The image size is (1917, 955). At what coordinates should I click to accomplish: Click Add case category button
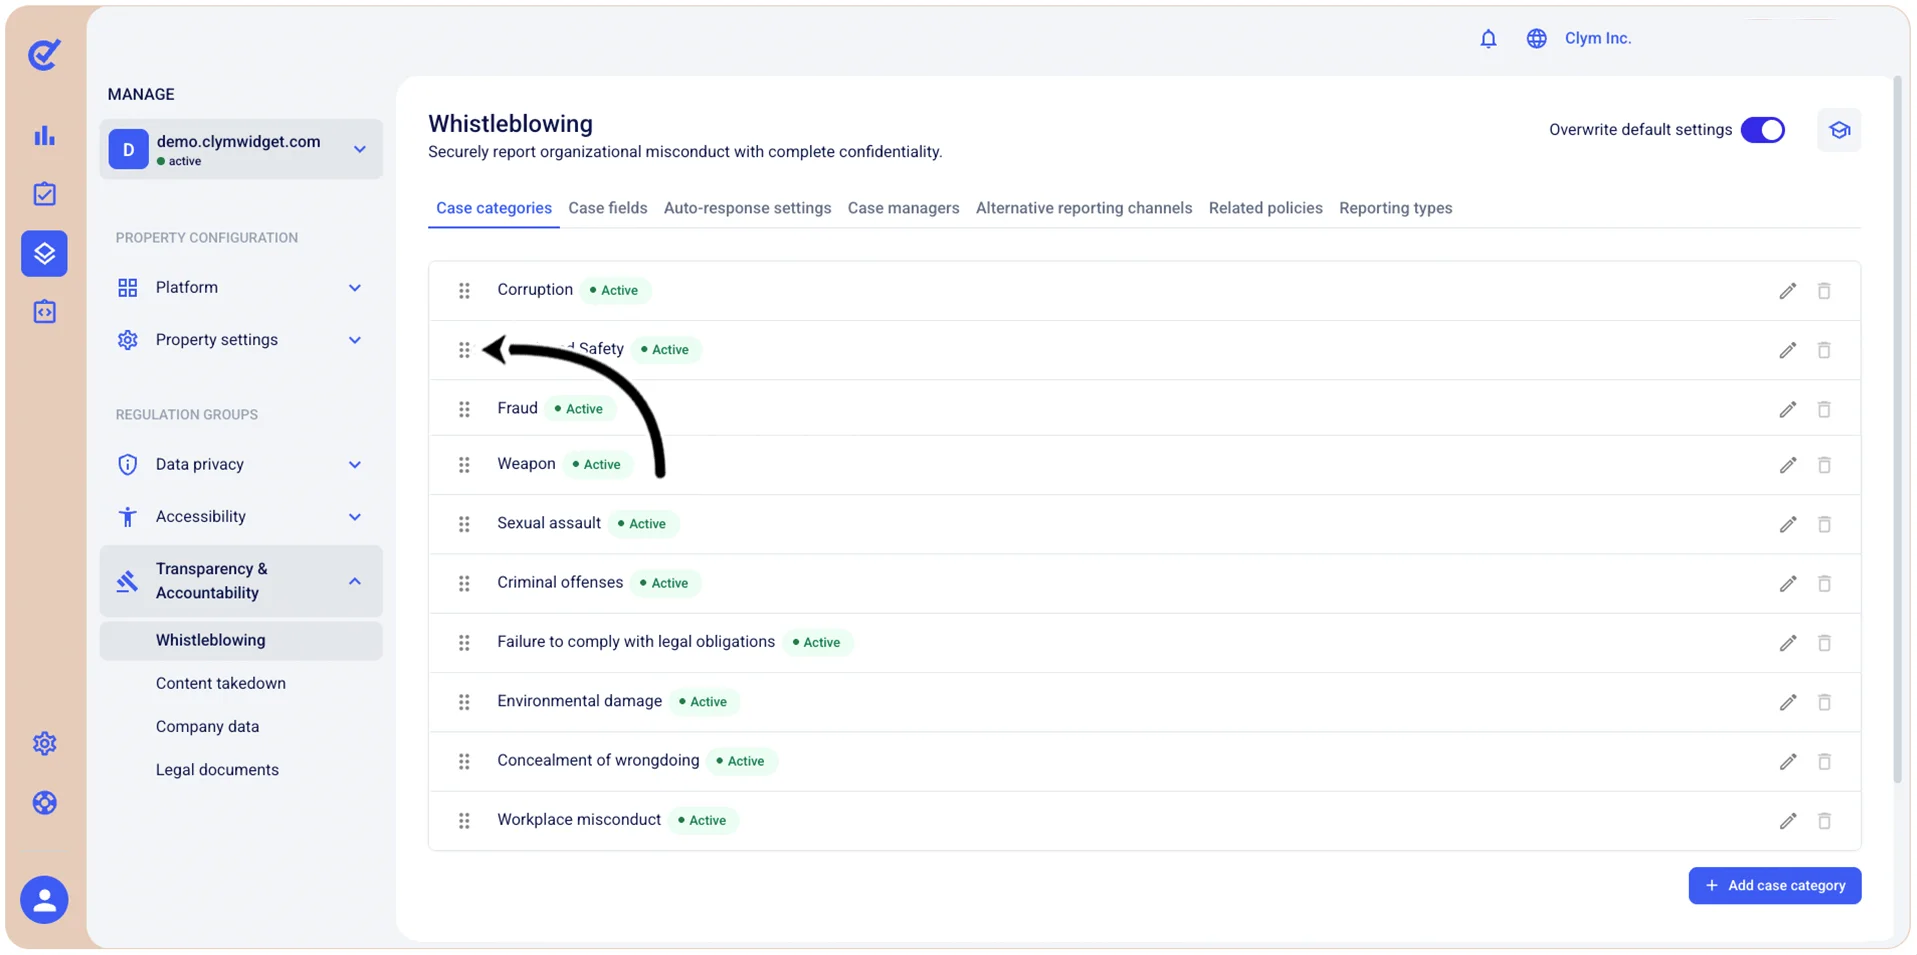tap(1775, 886)
